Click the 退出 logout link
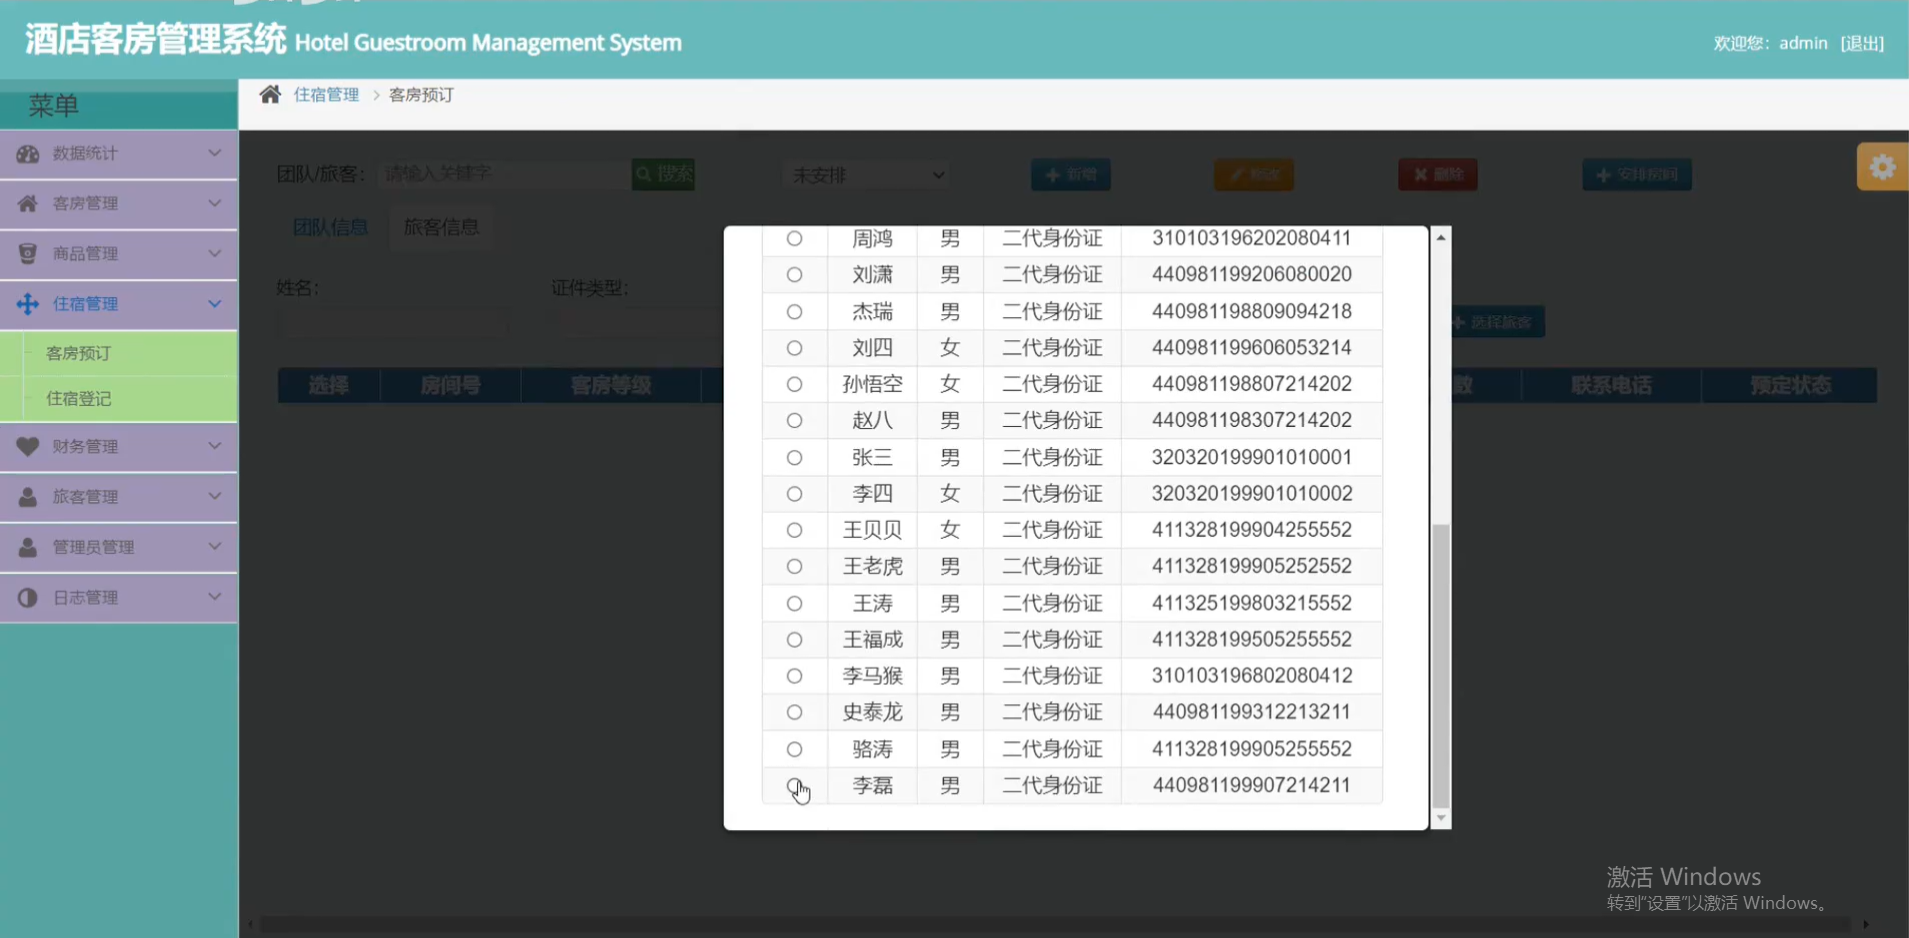The height and width of the screenshot is (938, 1909). [1863, 43]
